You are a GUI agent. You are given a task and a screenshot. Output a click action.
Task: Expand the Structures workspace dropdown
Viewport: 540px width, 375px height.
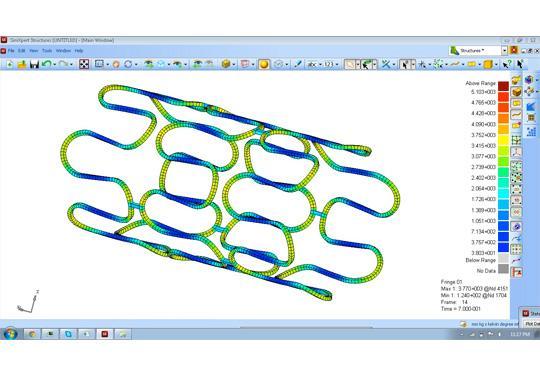pos(504,51)
